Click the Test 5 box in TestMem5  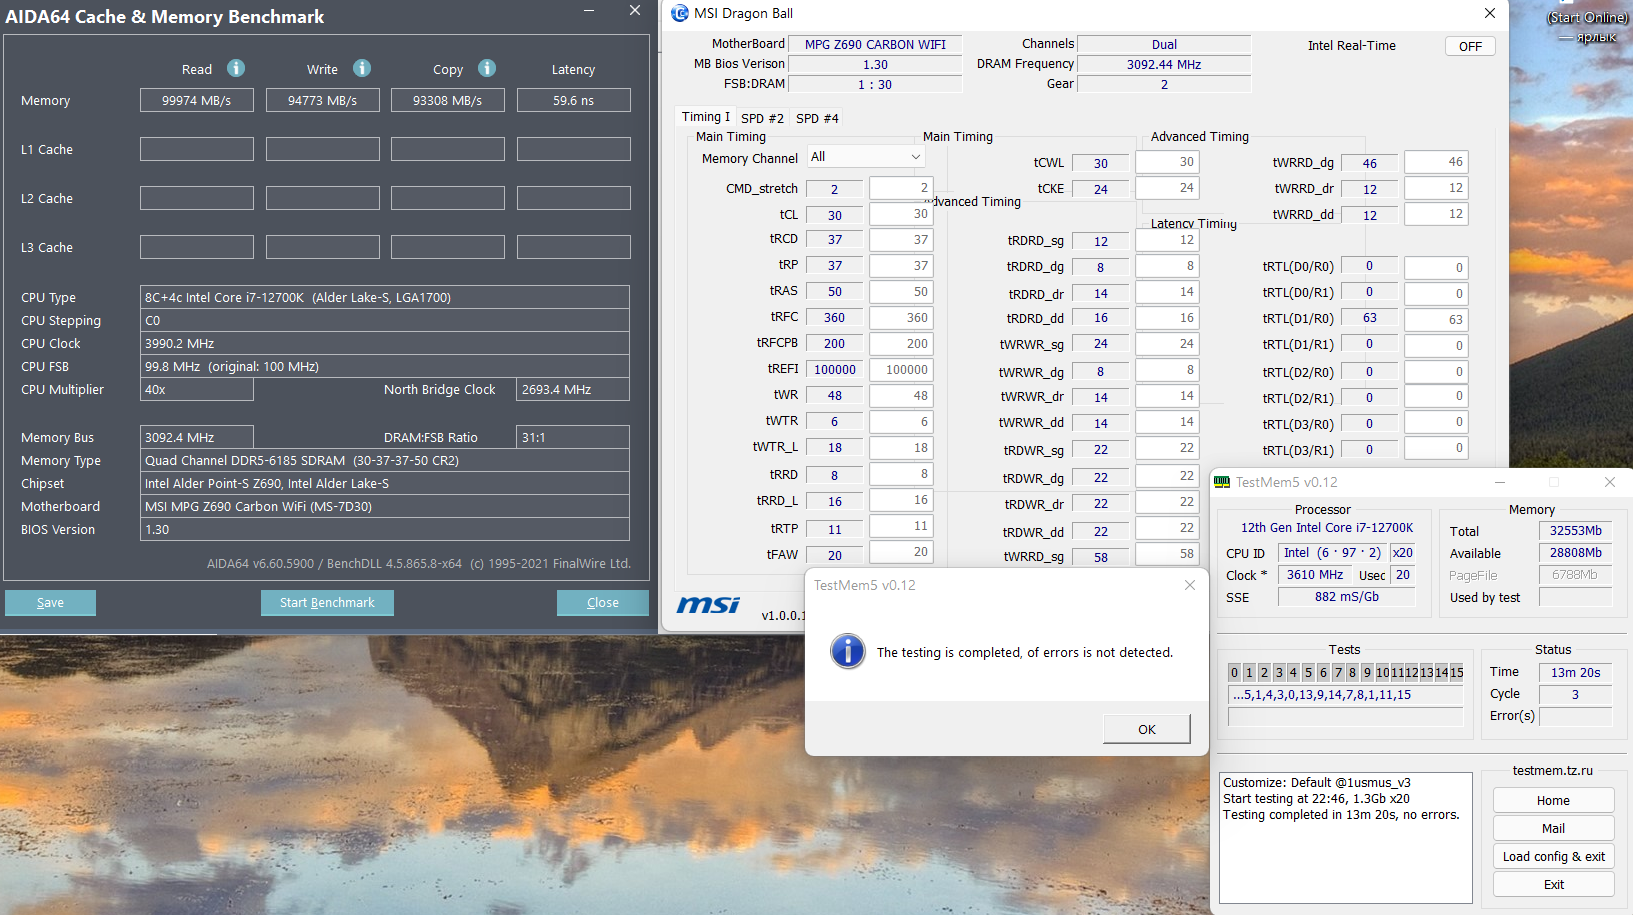click(1308, 673)
